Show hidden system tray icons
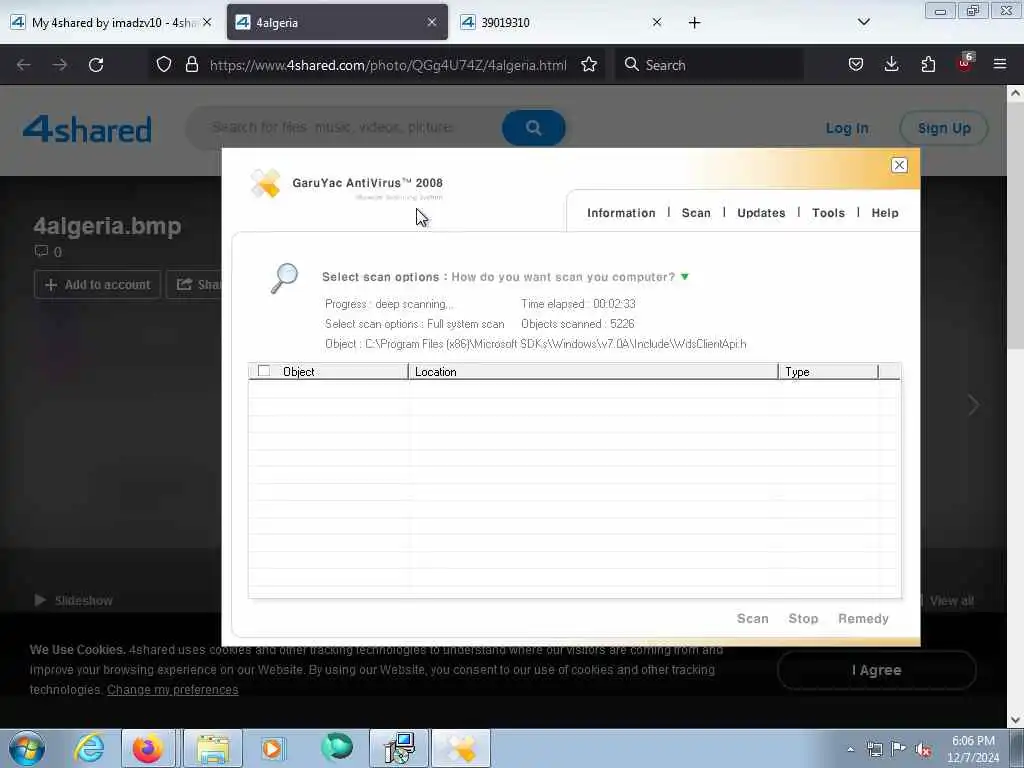 (x=850, y=750)
